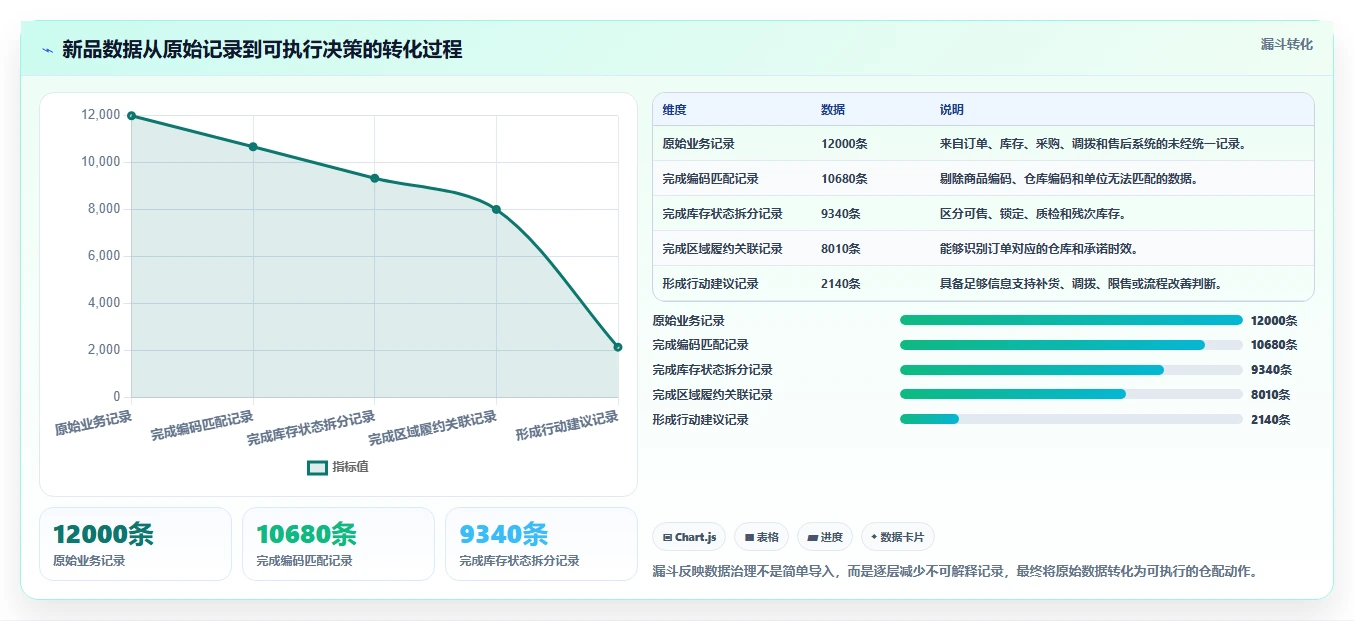Click the 表格 chip

coord(761,537)
